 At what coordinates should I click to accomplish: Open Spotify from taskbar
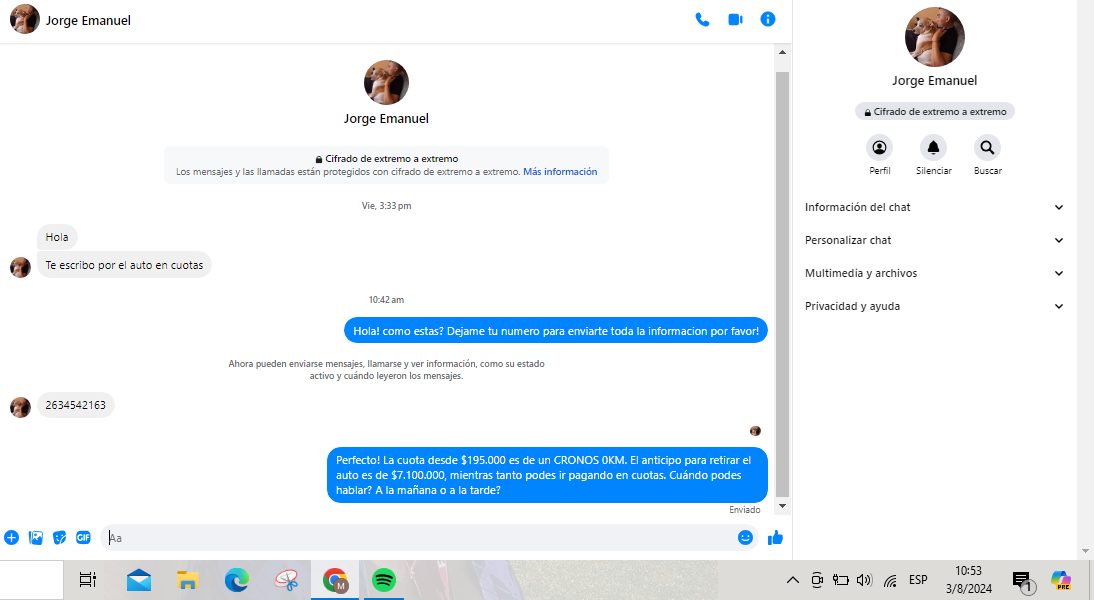click(x=384, y=580)
